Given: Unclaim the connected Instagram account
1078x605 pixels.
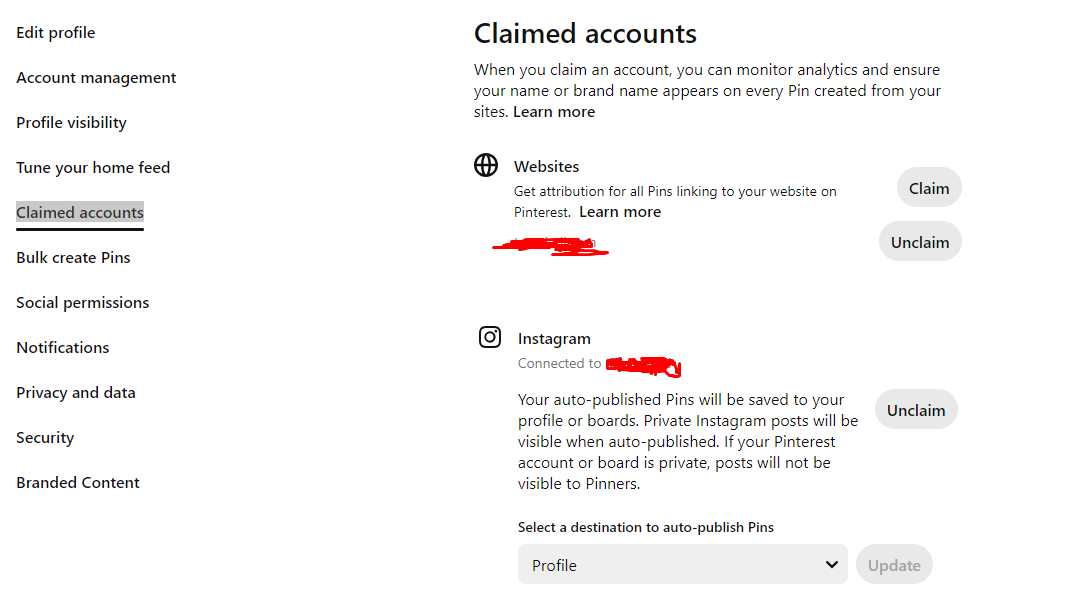Looking at the screenshot, I should pos(916,410).
